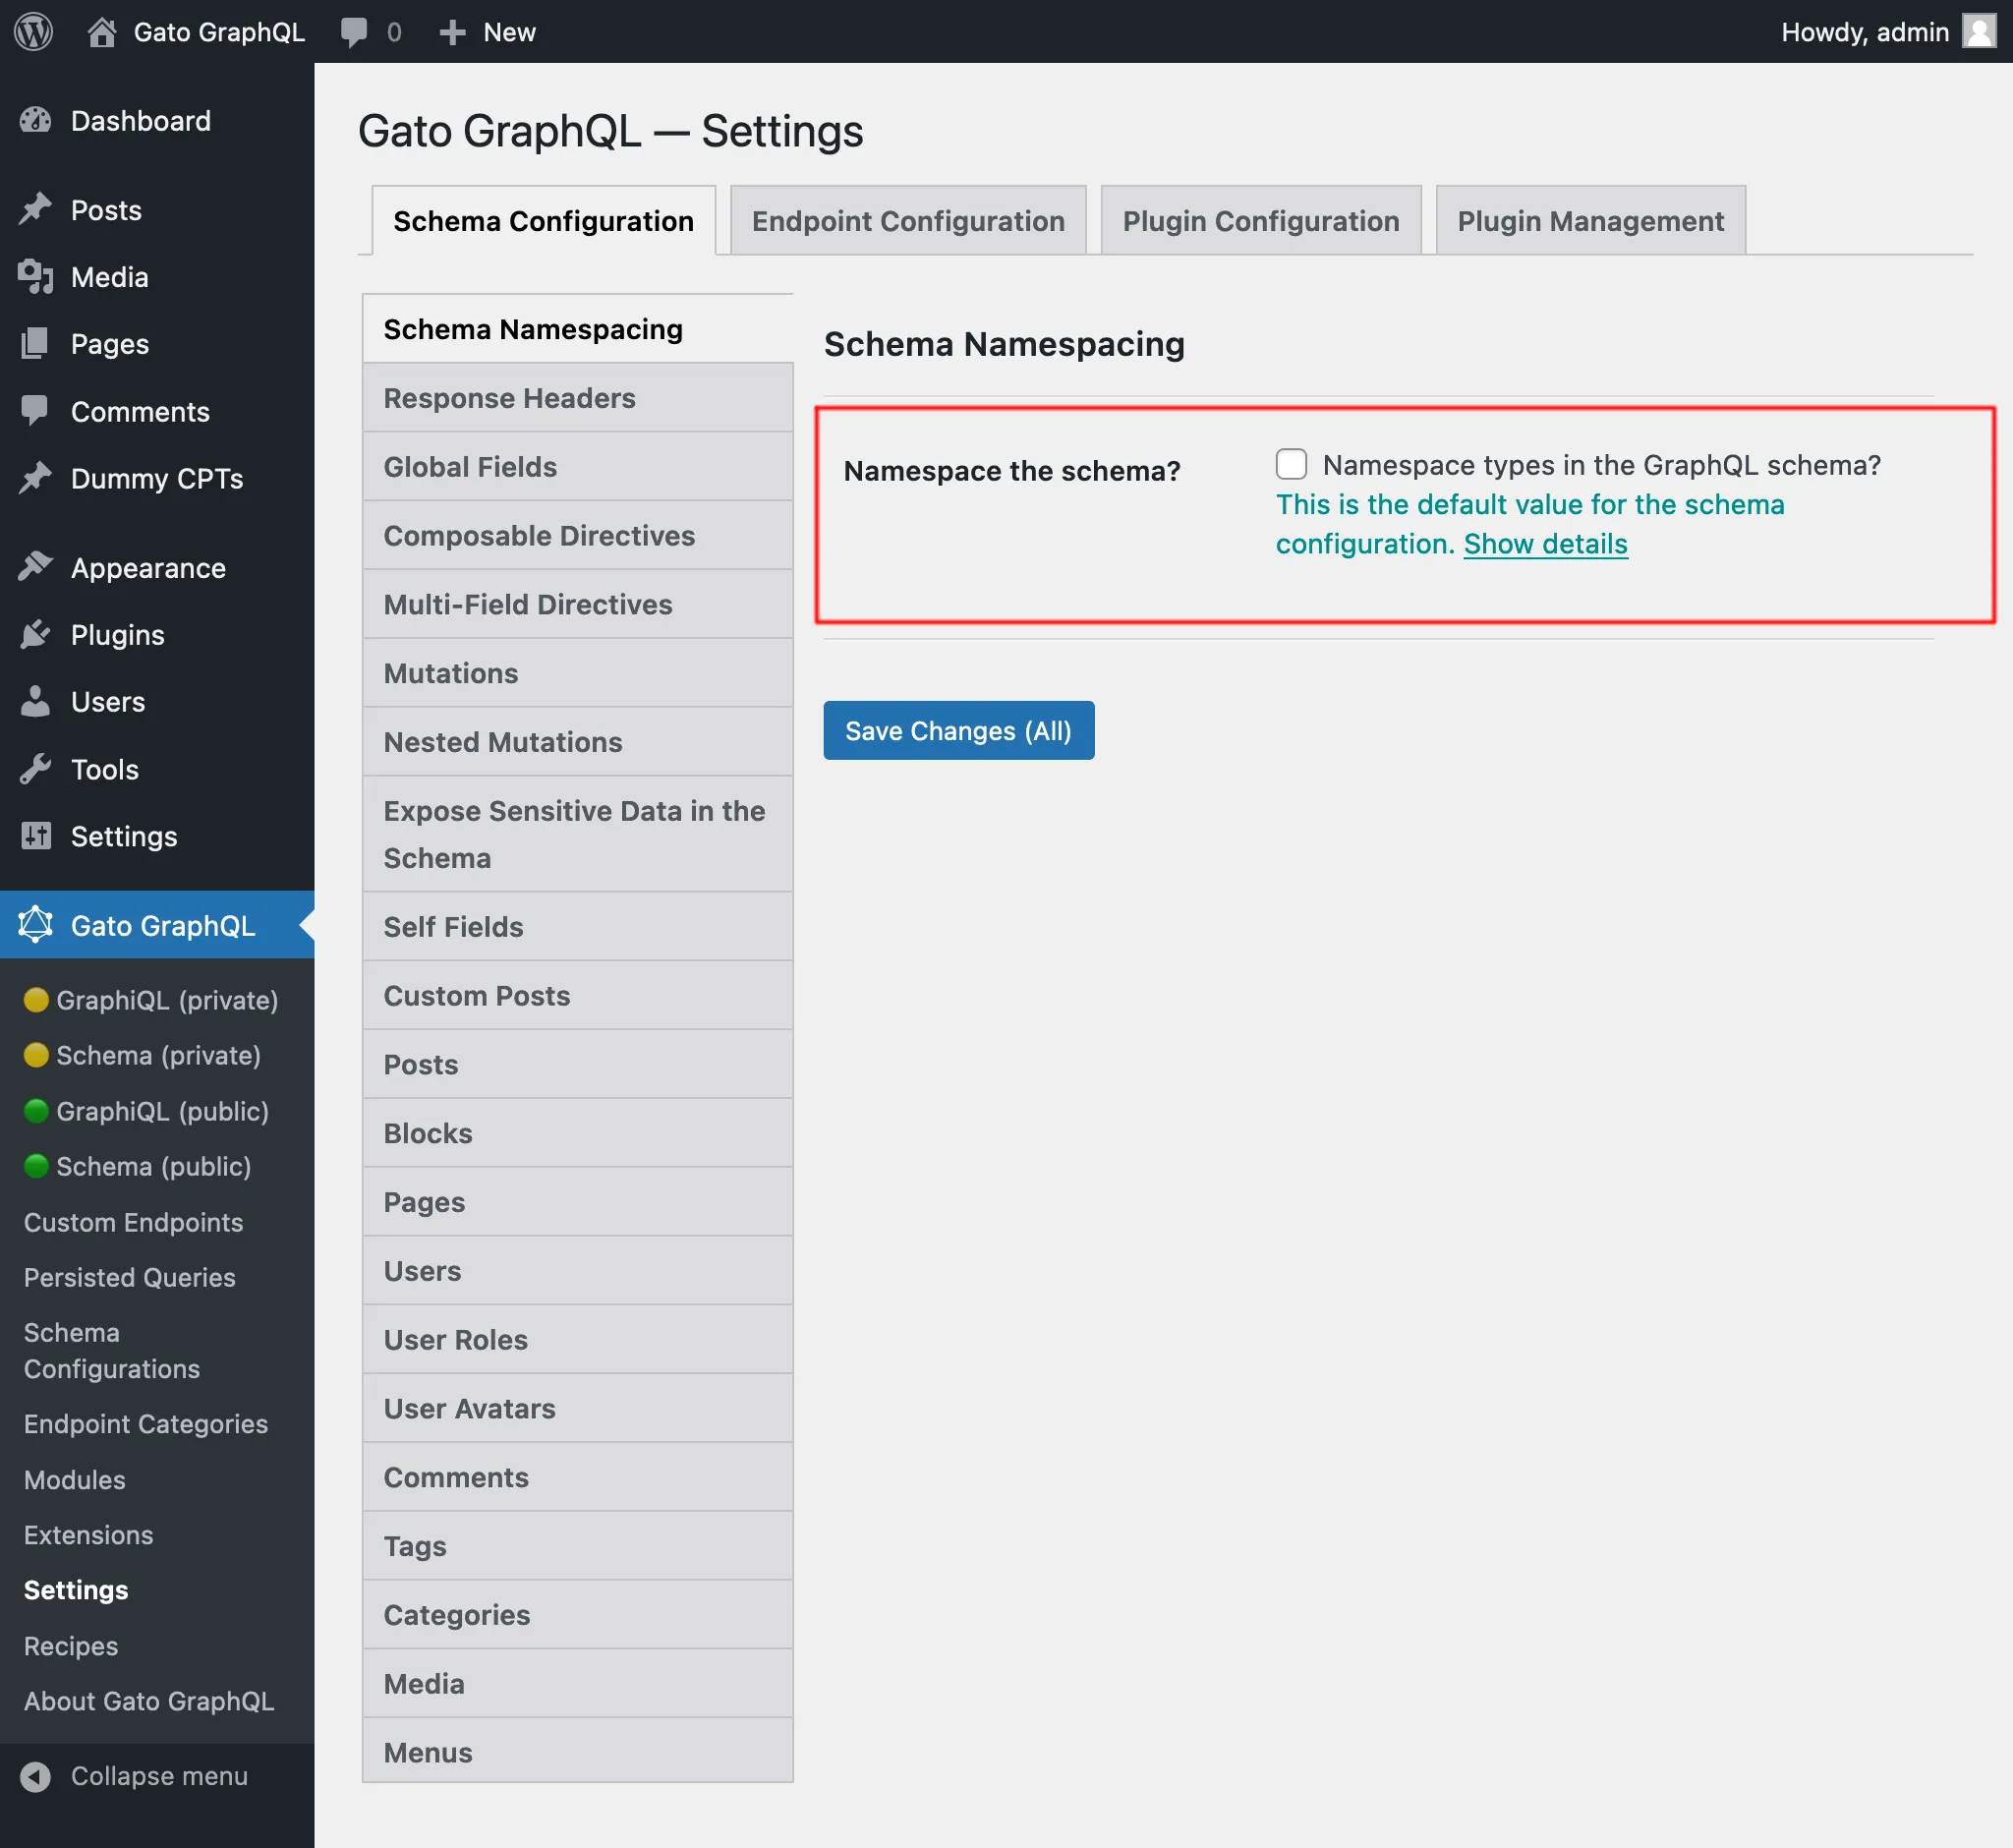Viewport: 2013px width, 1848px height.
Task: Click yellow dot beside Schema (private)
Action: click(36, 1055)
